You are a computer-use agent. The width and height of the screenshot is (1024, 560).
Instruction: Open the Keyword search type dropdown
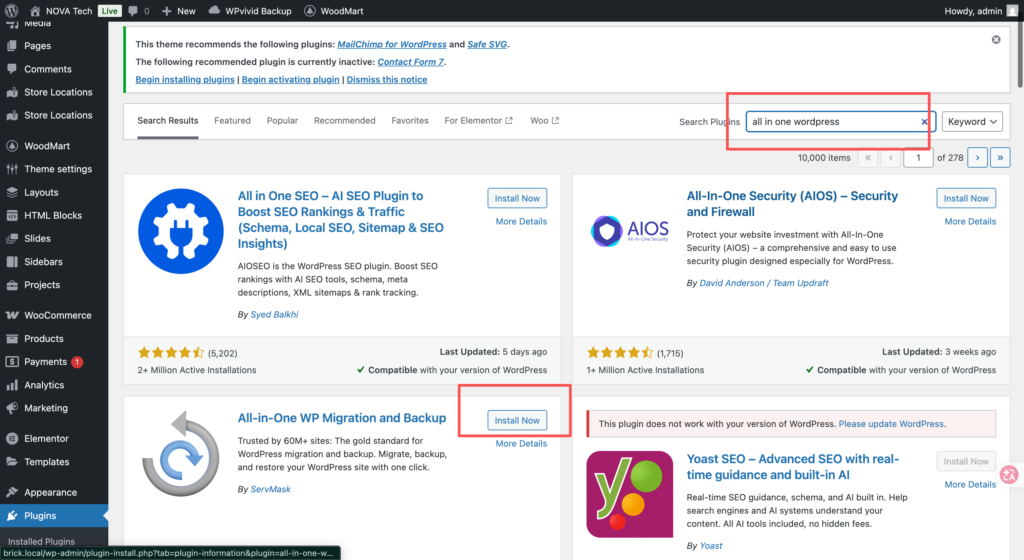tap(972, 121)
